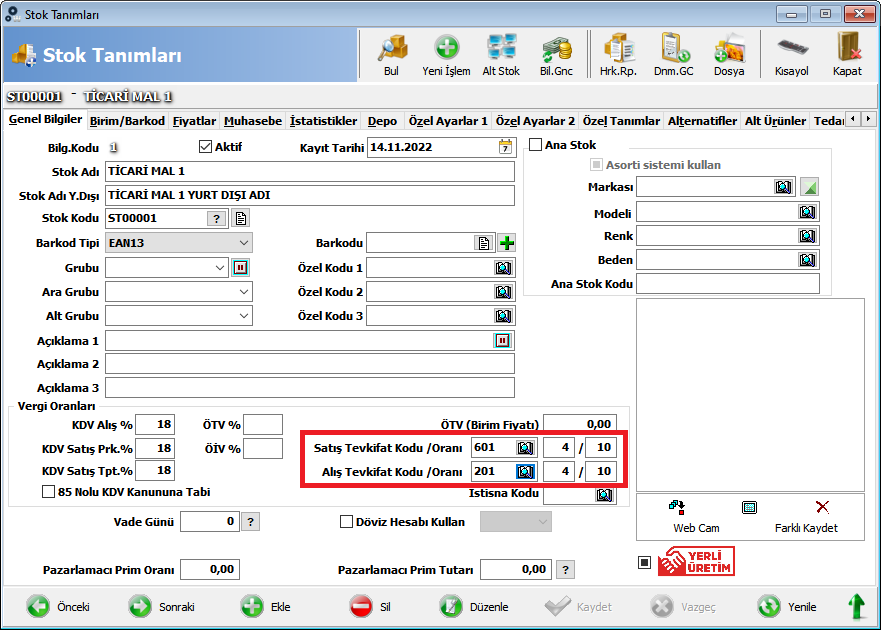
Task: Click the Açıklama 2 input field
Action: [x=310, y=364]
